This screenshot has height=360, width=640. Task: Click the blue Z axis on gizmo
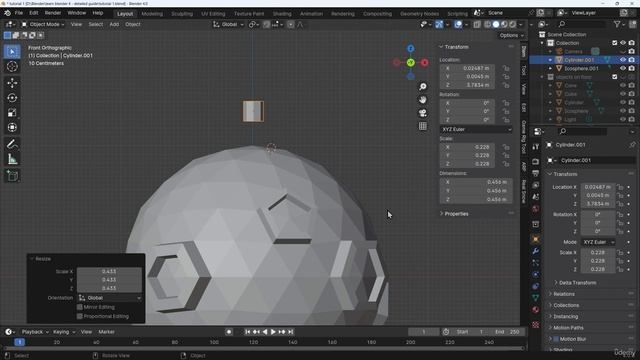click(x=411, y=49)
